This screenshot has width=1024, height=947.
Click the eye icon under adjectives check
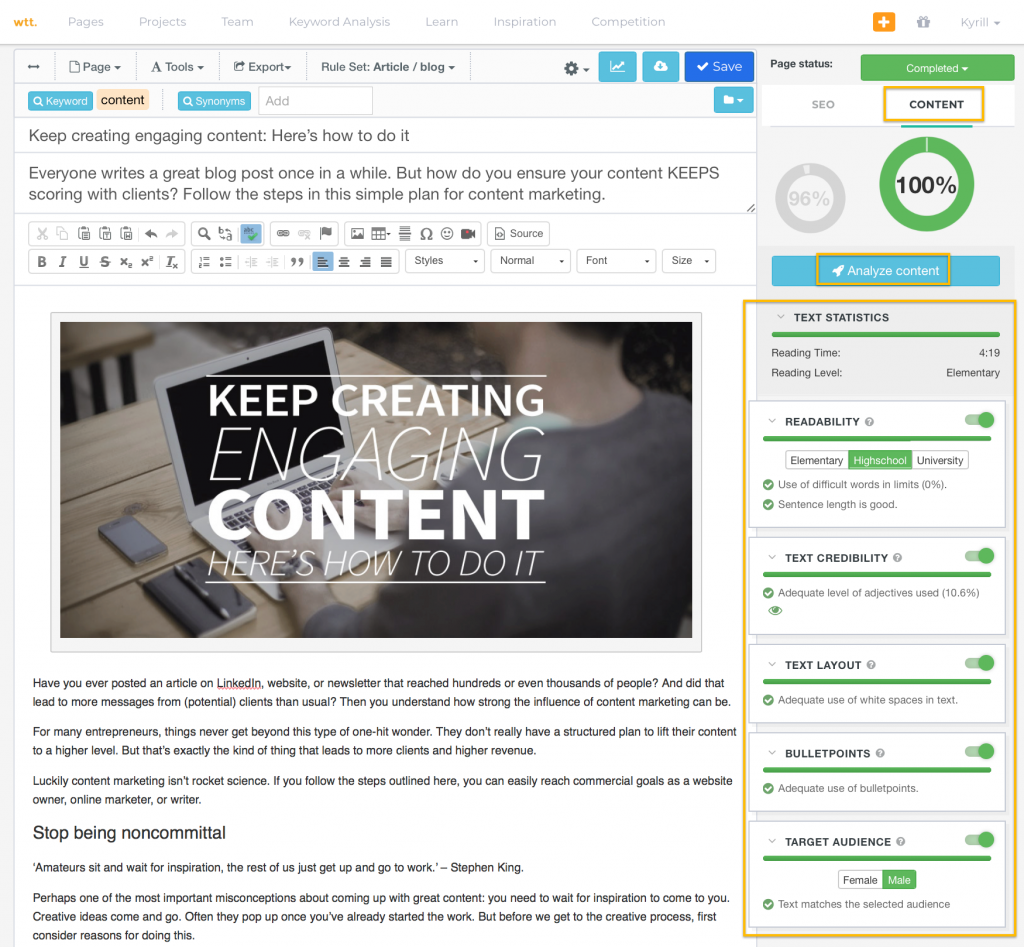coord(775,611)
